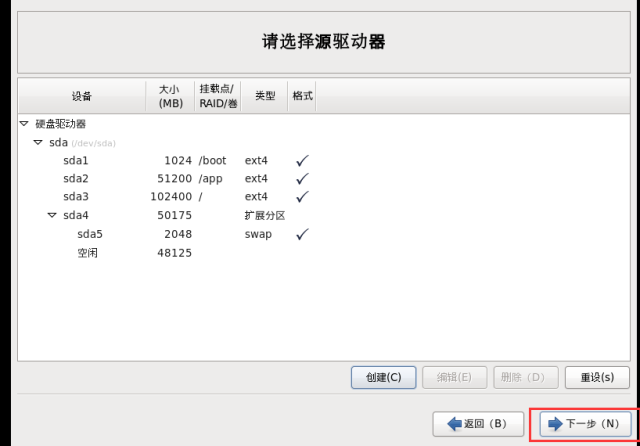Go back with 返回(B) button

[478, 424]
